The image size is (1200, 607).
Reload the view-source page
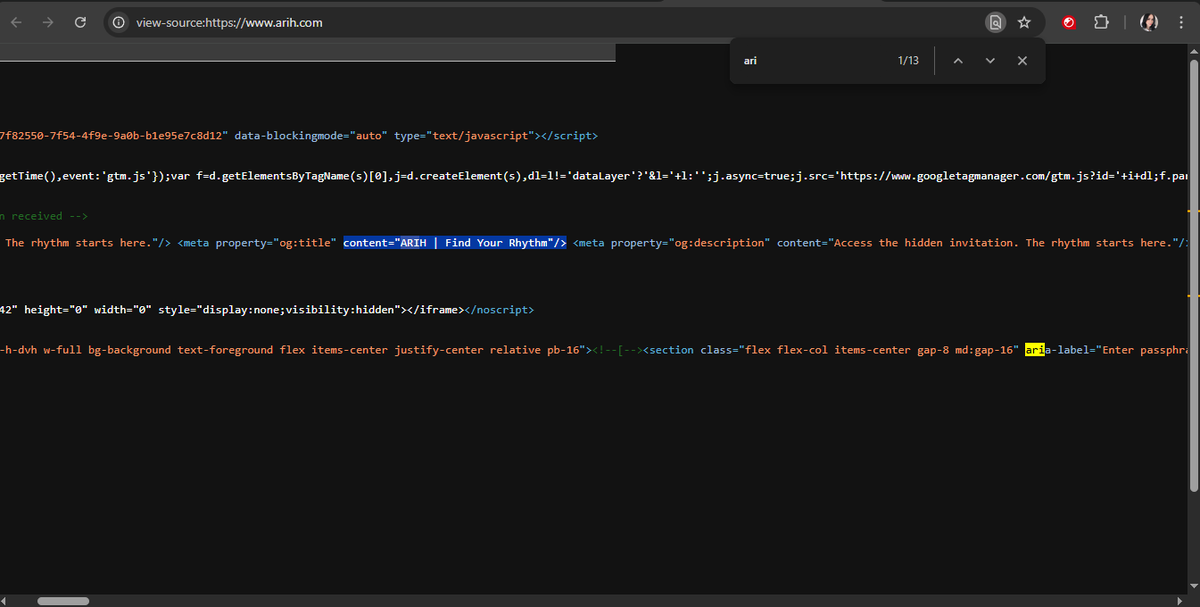click(80, 22)
